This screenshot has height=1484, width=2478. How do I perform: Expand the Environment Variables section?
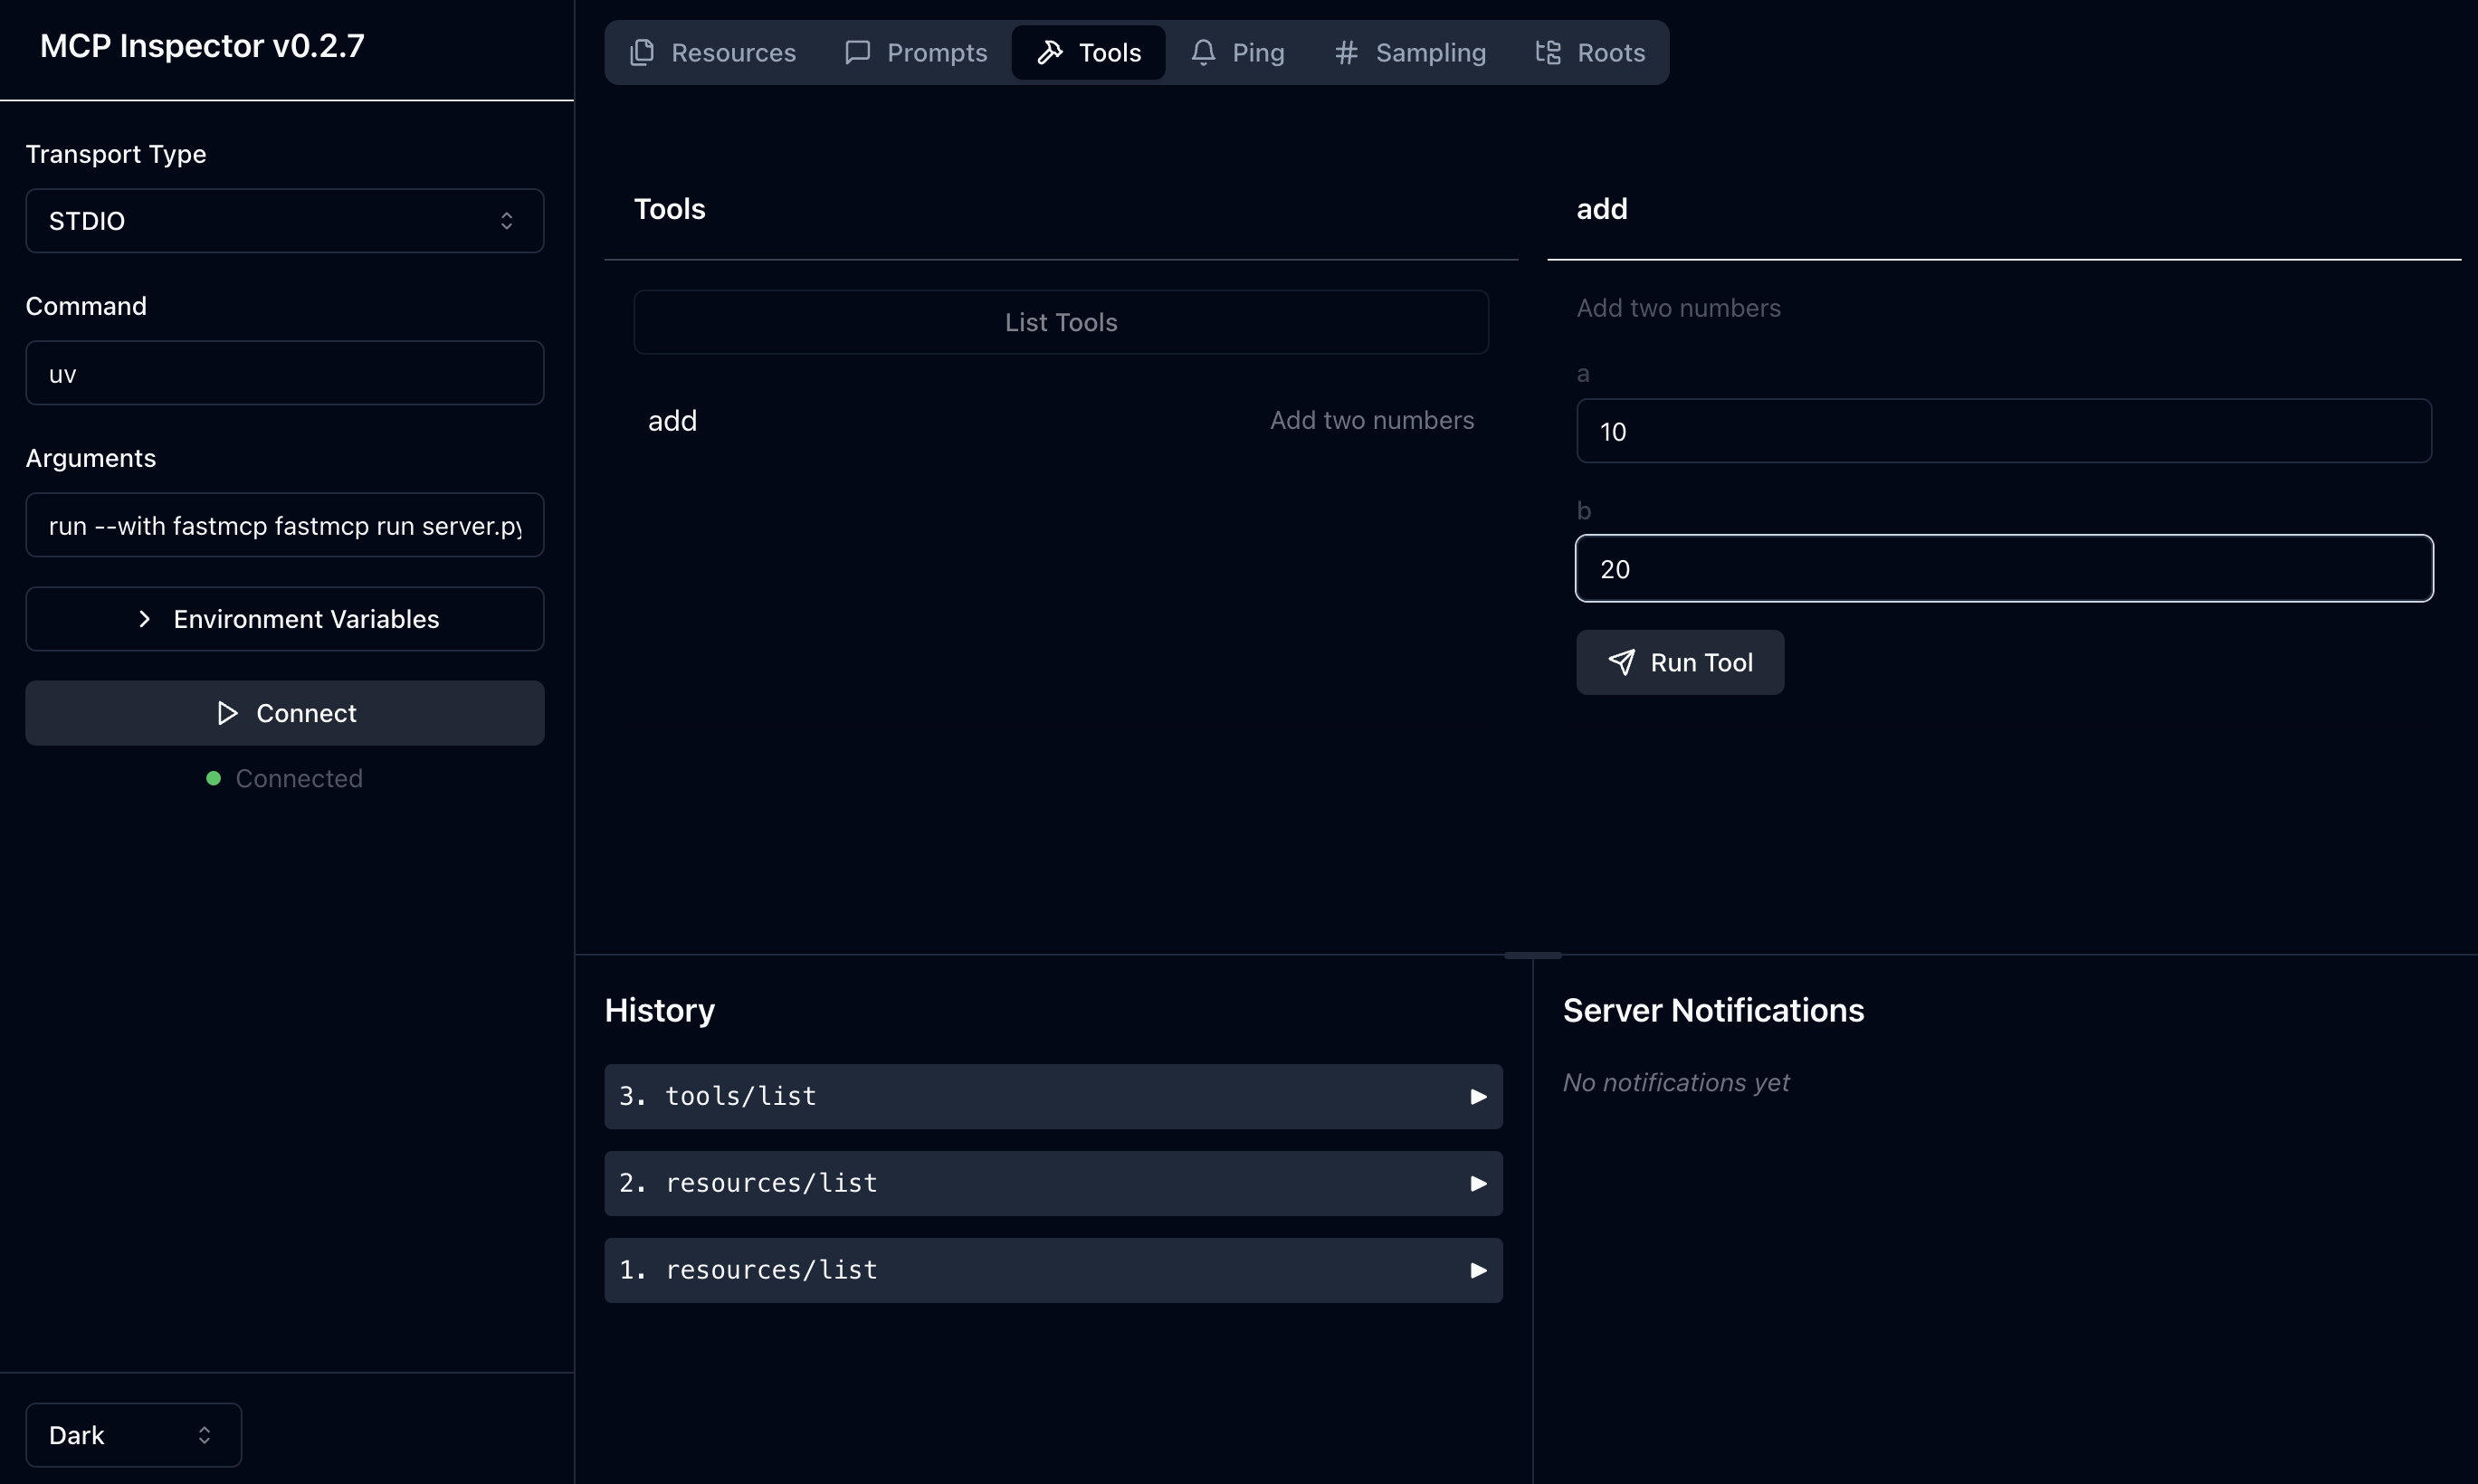pos(284,619)
